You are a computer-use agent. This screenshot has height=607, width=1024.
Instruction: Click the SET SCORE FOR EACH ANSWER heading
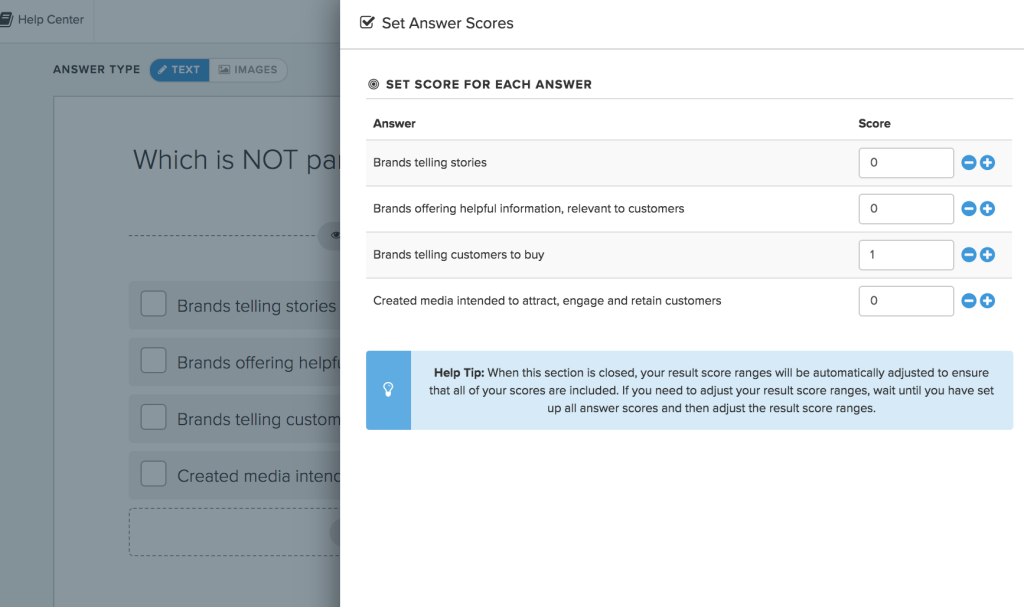tap(488, 84)
